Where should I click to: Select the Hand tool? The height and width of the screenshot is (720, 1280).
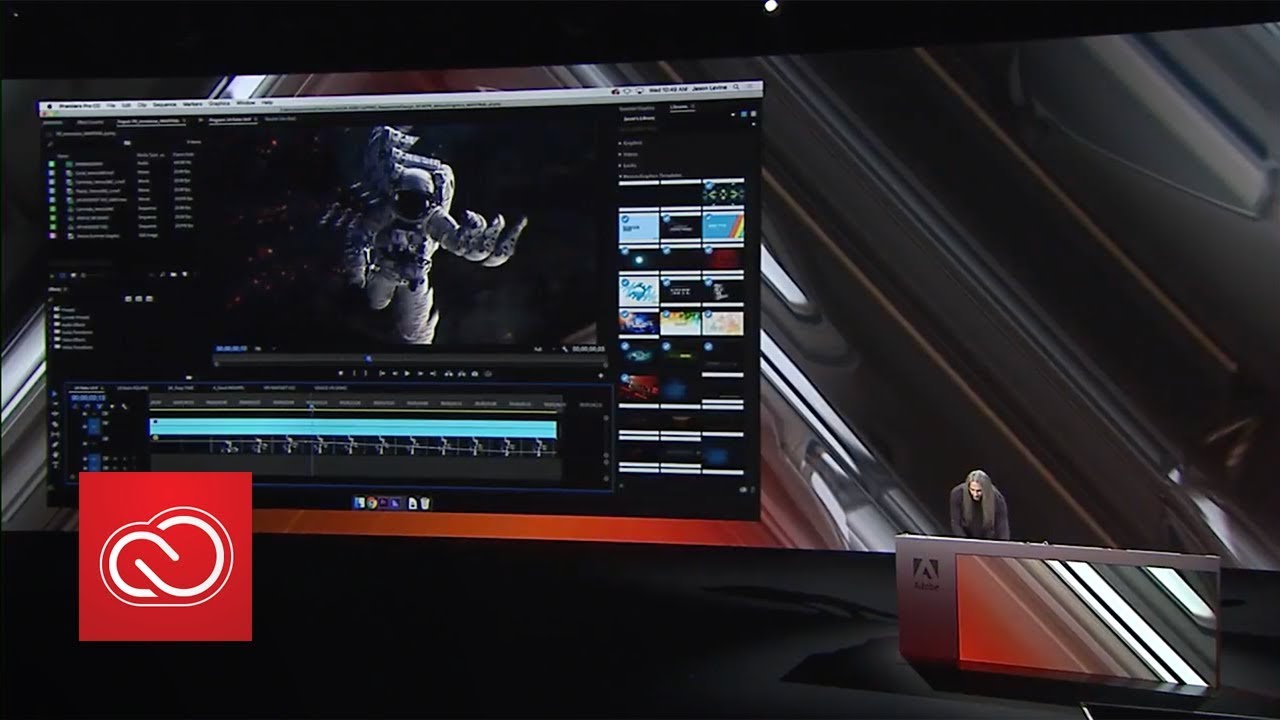point(55,454)
